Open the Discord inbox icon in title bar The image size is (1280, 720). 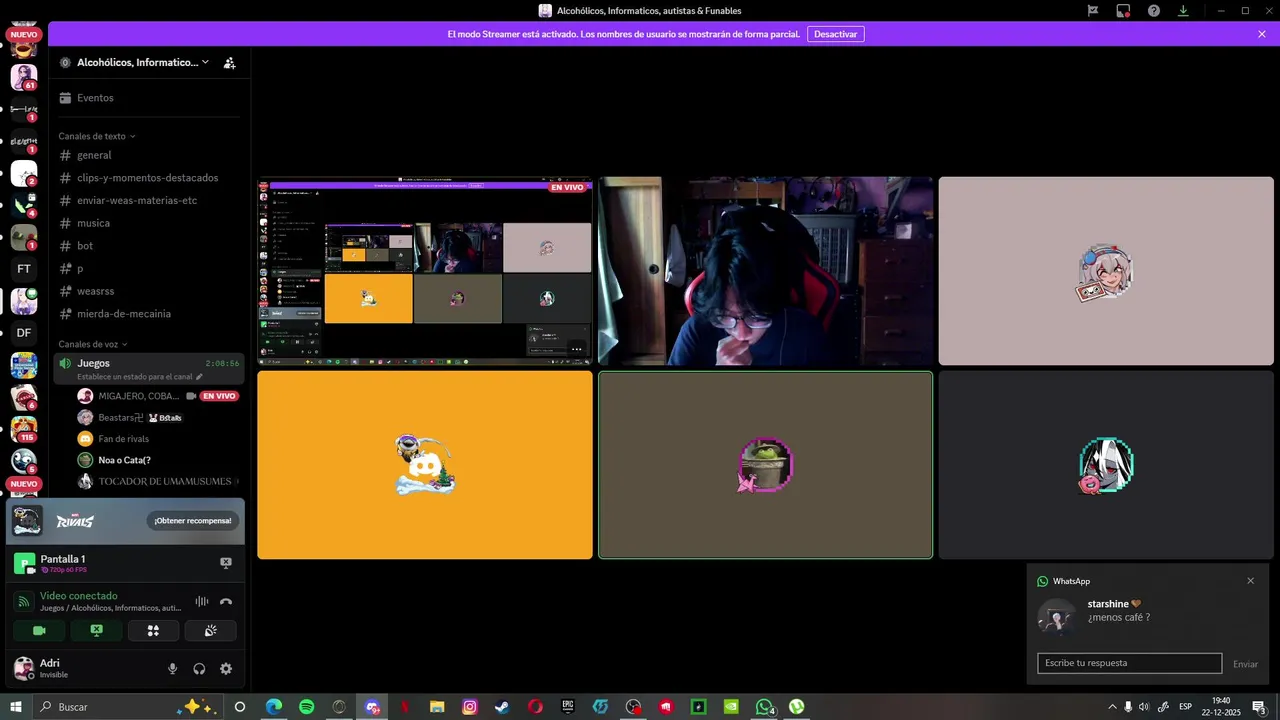(x=1123, y=11)
